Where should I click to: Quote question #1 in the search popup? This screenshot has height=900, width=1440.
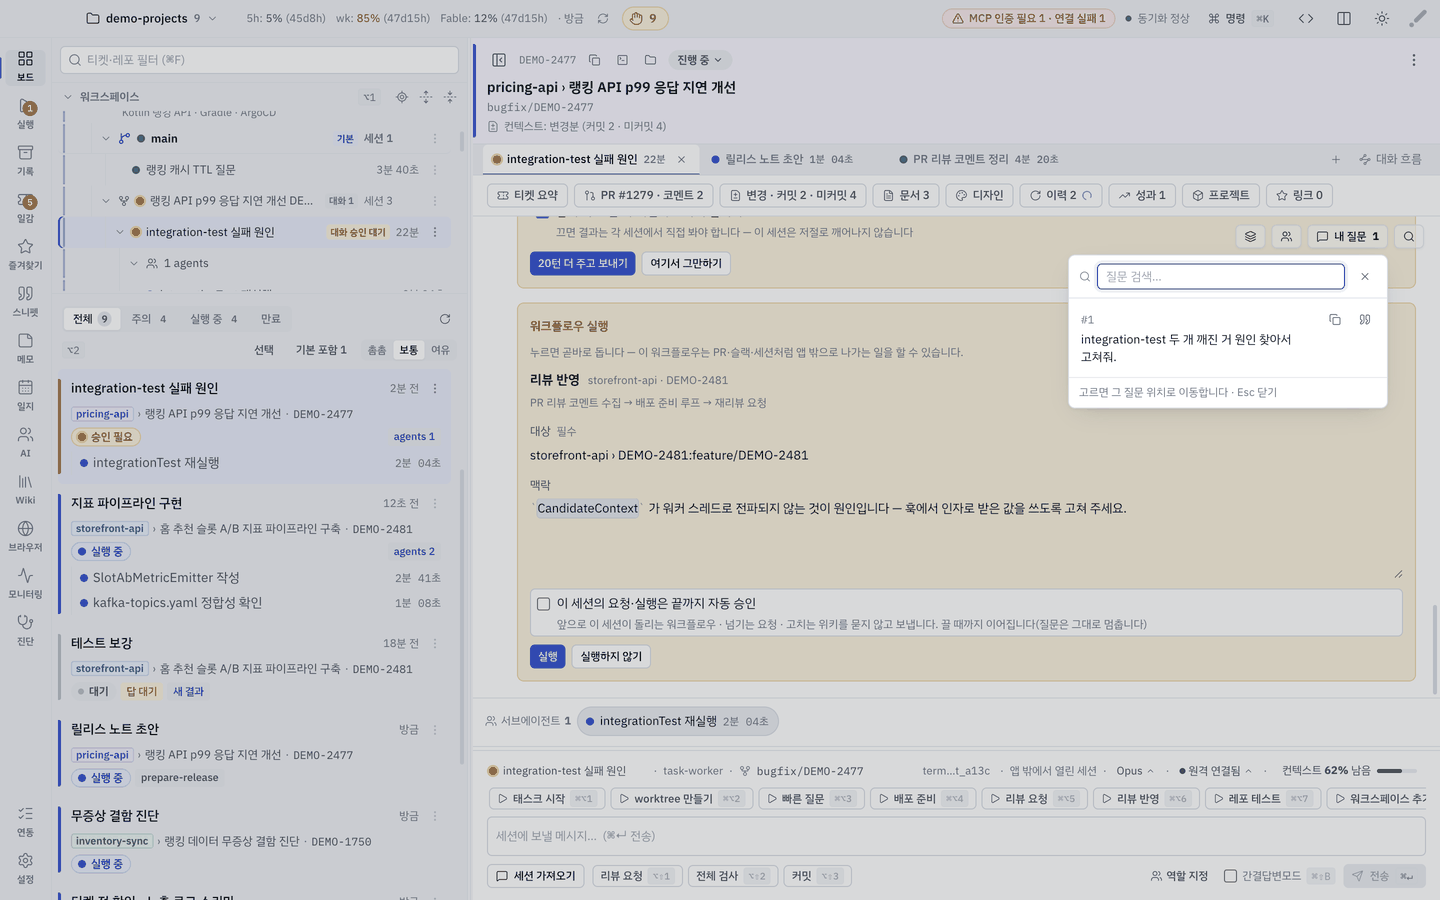1365,320
